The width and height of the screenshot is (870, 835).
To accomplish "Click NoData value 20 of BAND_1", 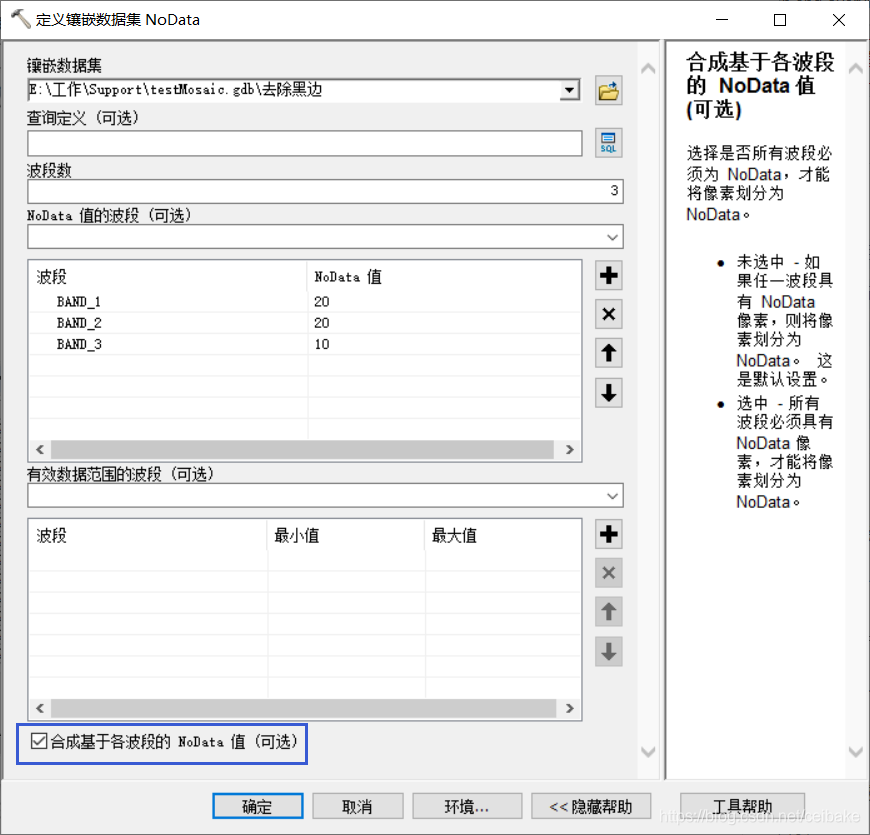I will (x=322, y=302).
